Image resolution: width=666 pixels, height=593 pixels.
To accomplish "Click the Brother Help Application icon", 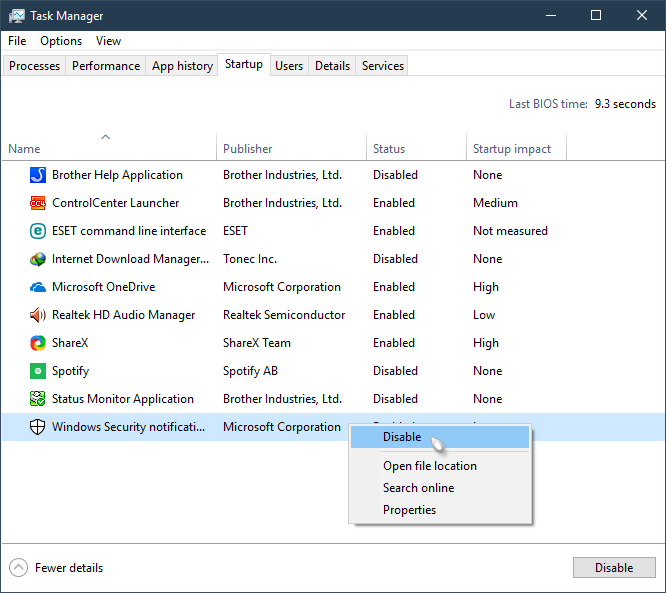I will tap(38, 175).
